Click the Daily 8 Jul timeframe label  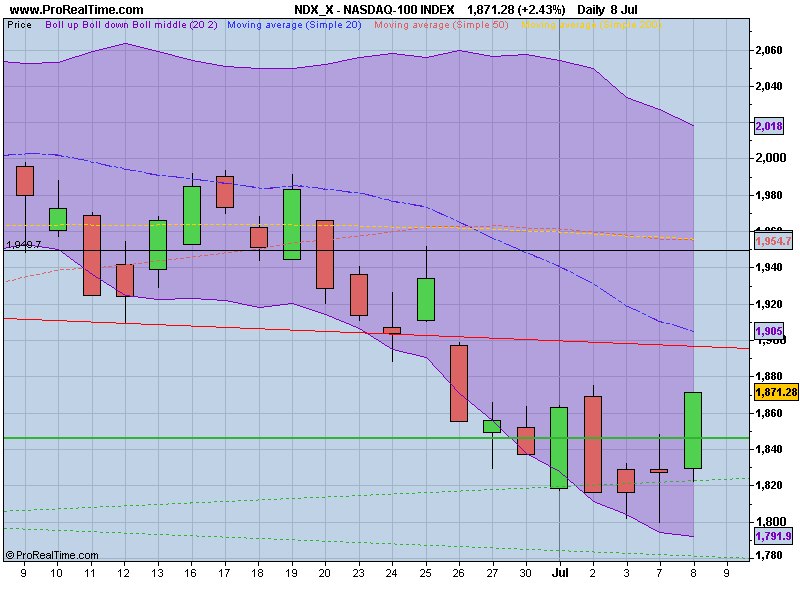point(607,10)
